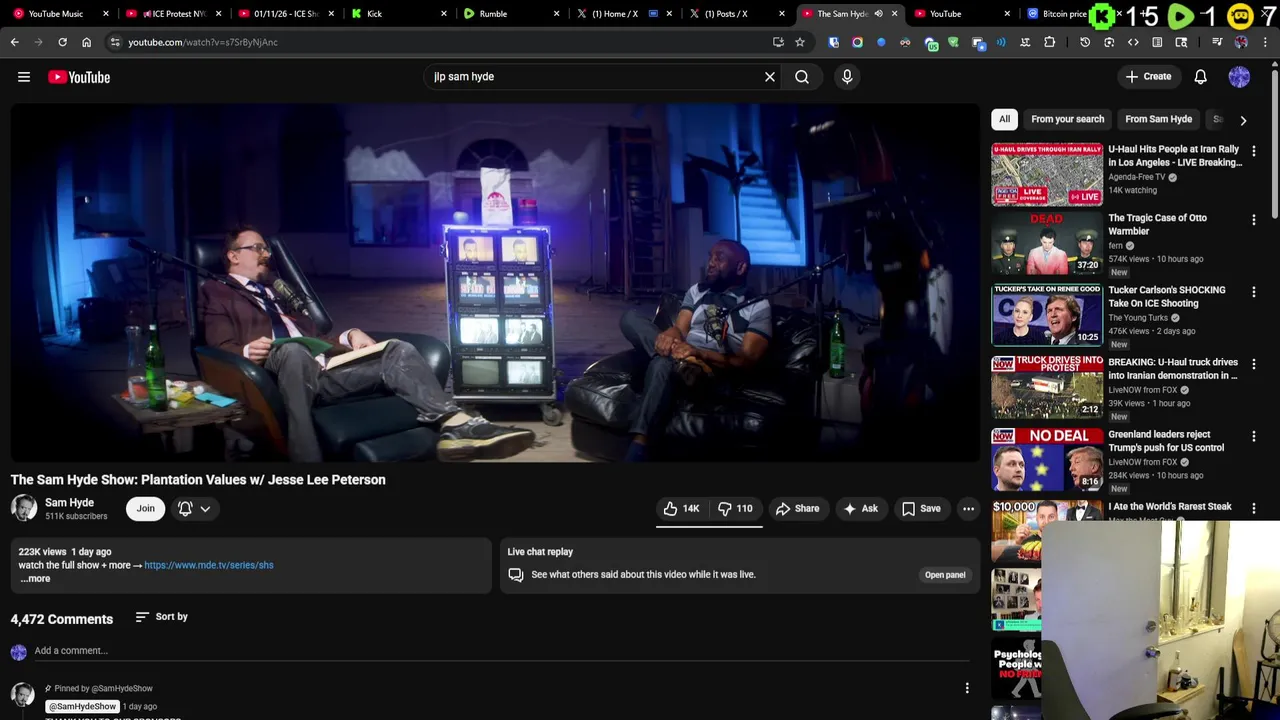
Task: Clear the search box text
Action: pos(770,77)
